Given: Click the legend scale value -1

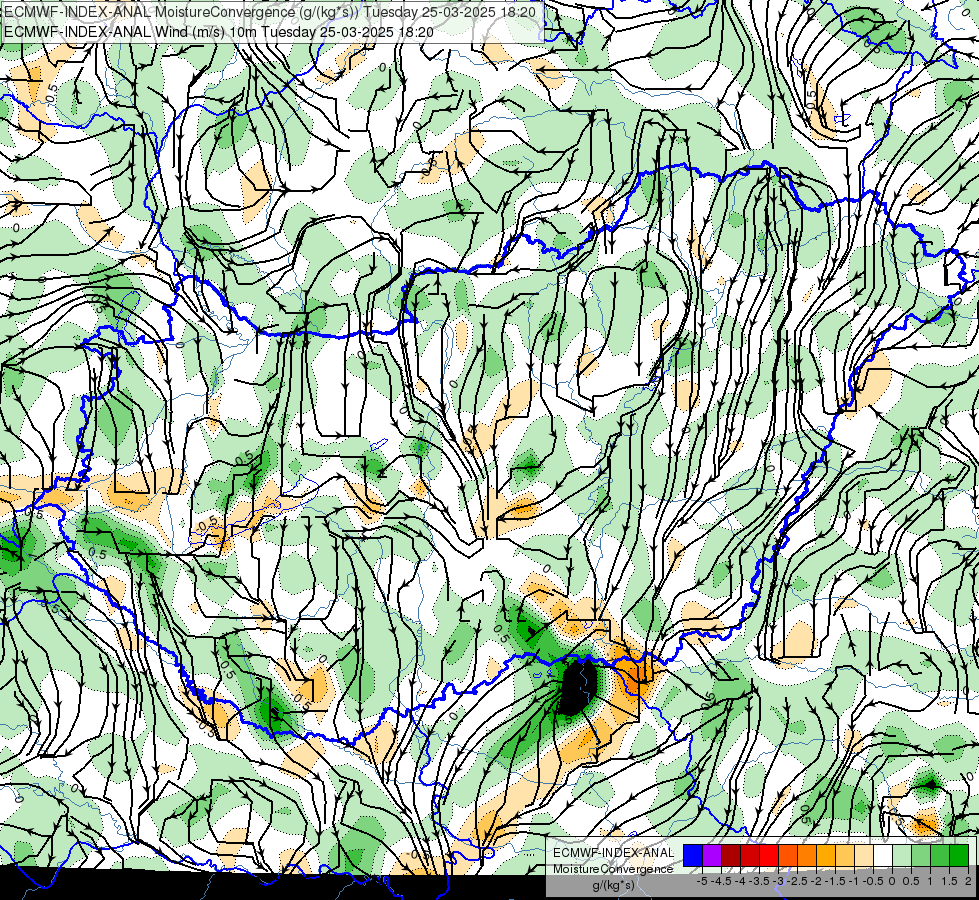Looking at the screenshot, I should tap(854, 881).
